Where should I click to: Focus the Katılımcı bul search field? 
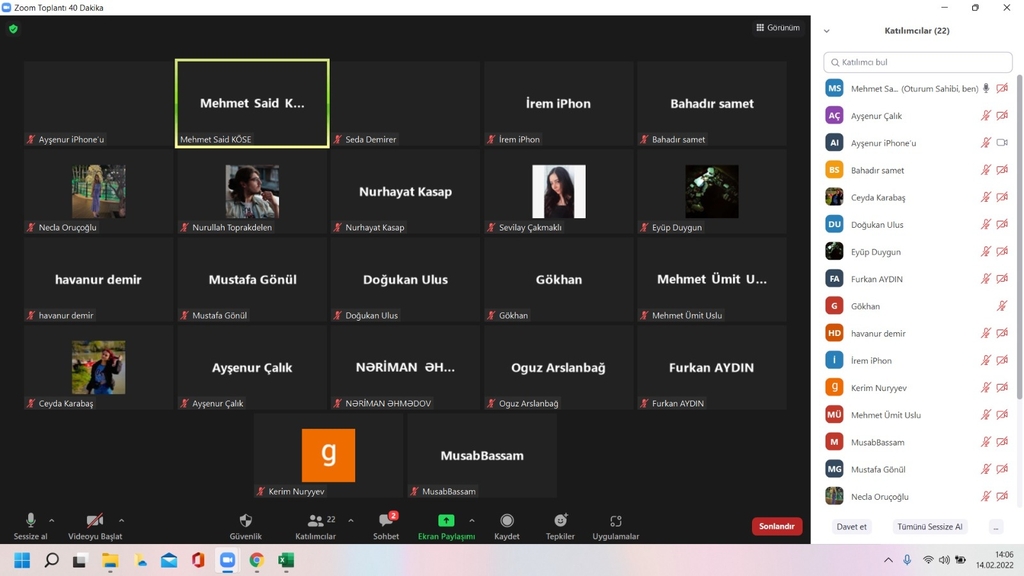tap(918, 62)
